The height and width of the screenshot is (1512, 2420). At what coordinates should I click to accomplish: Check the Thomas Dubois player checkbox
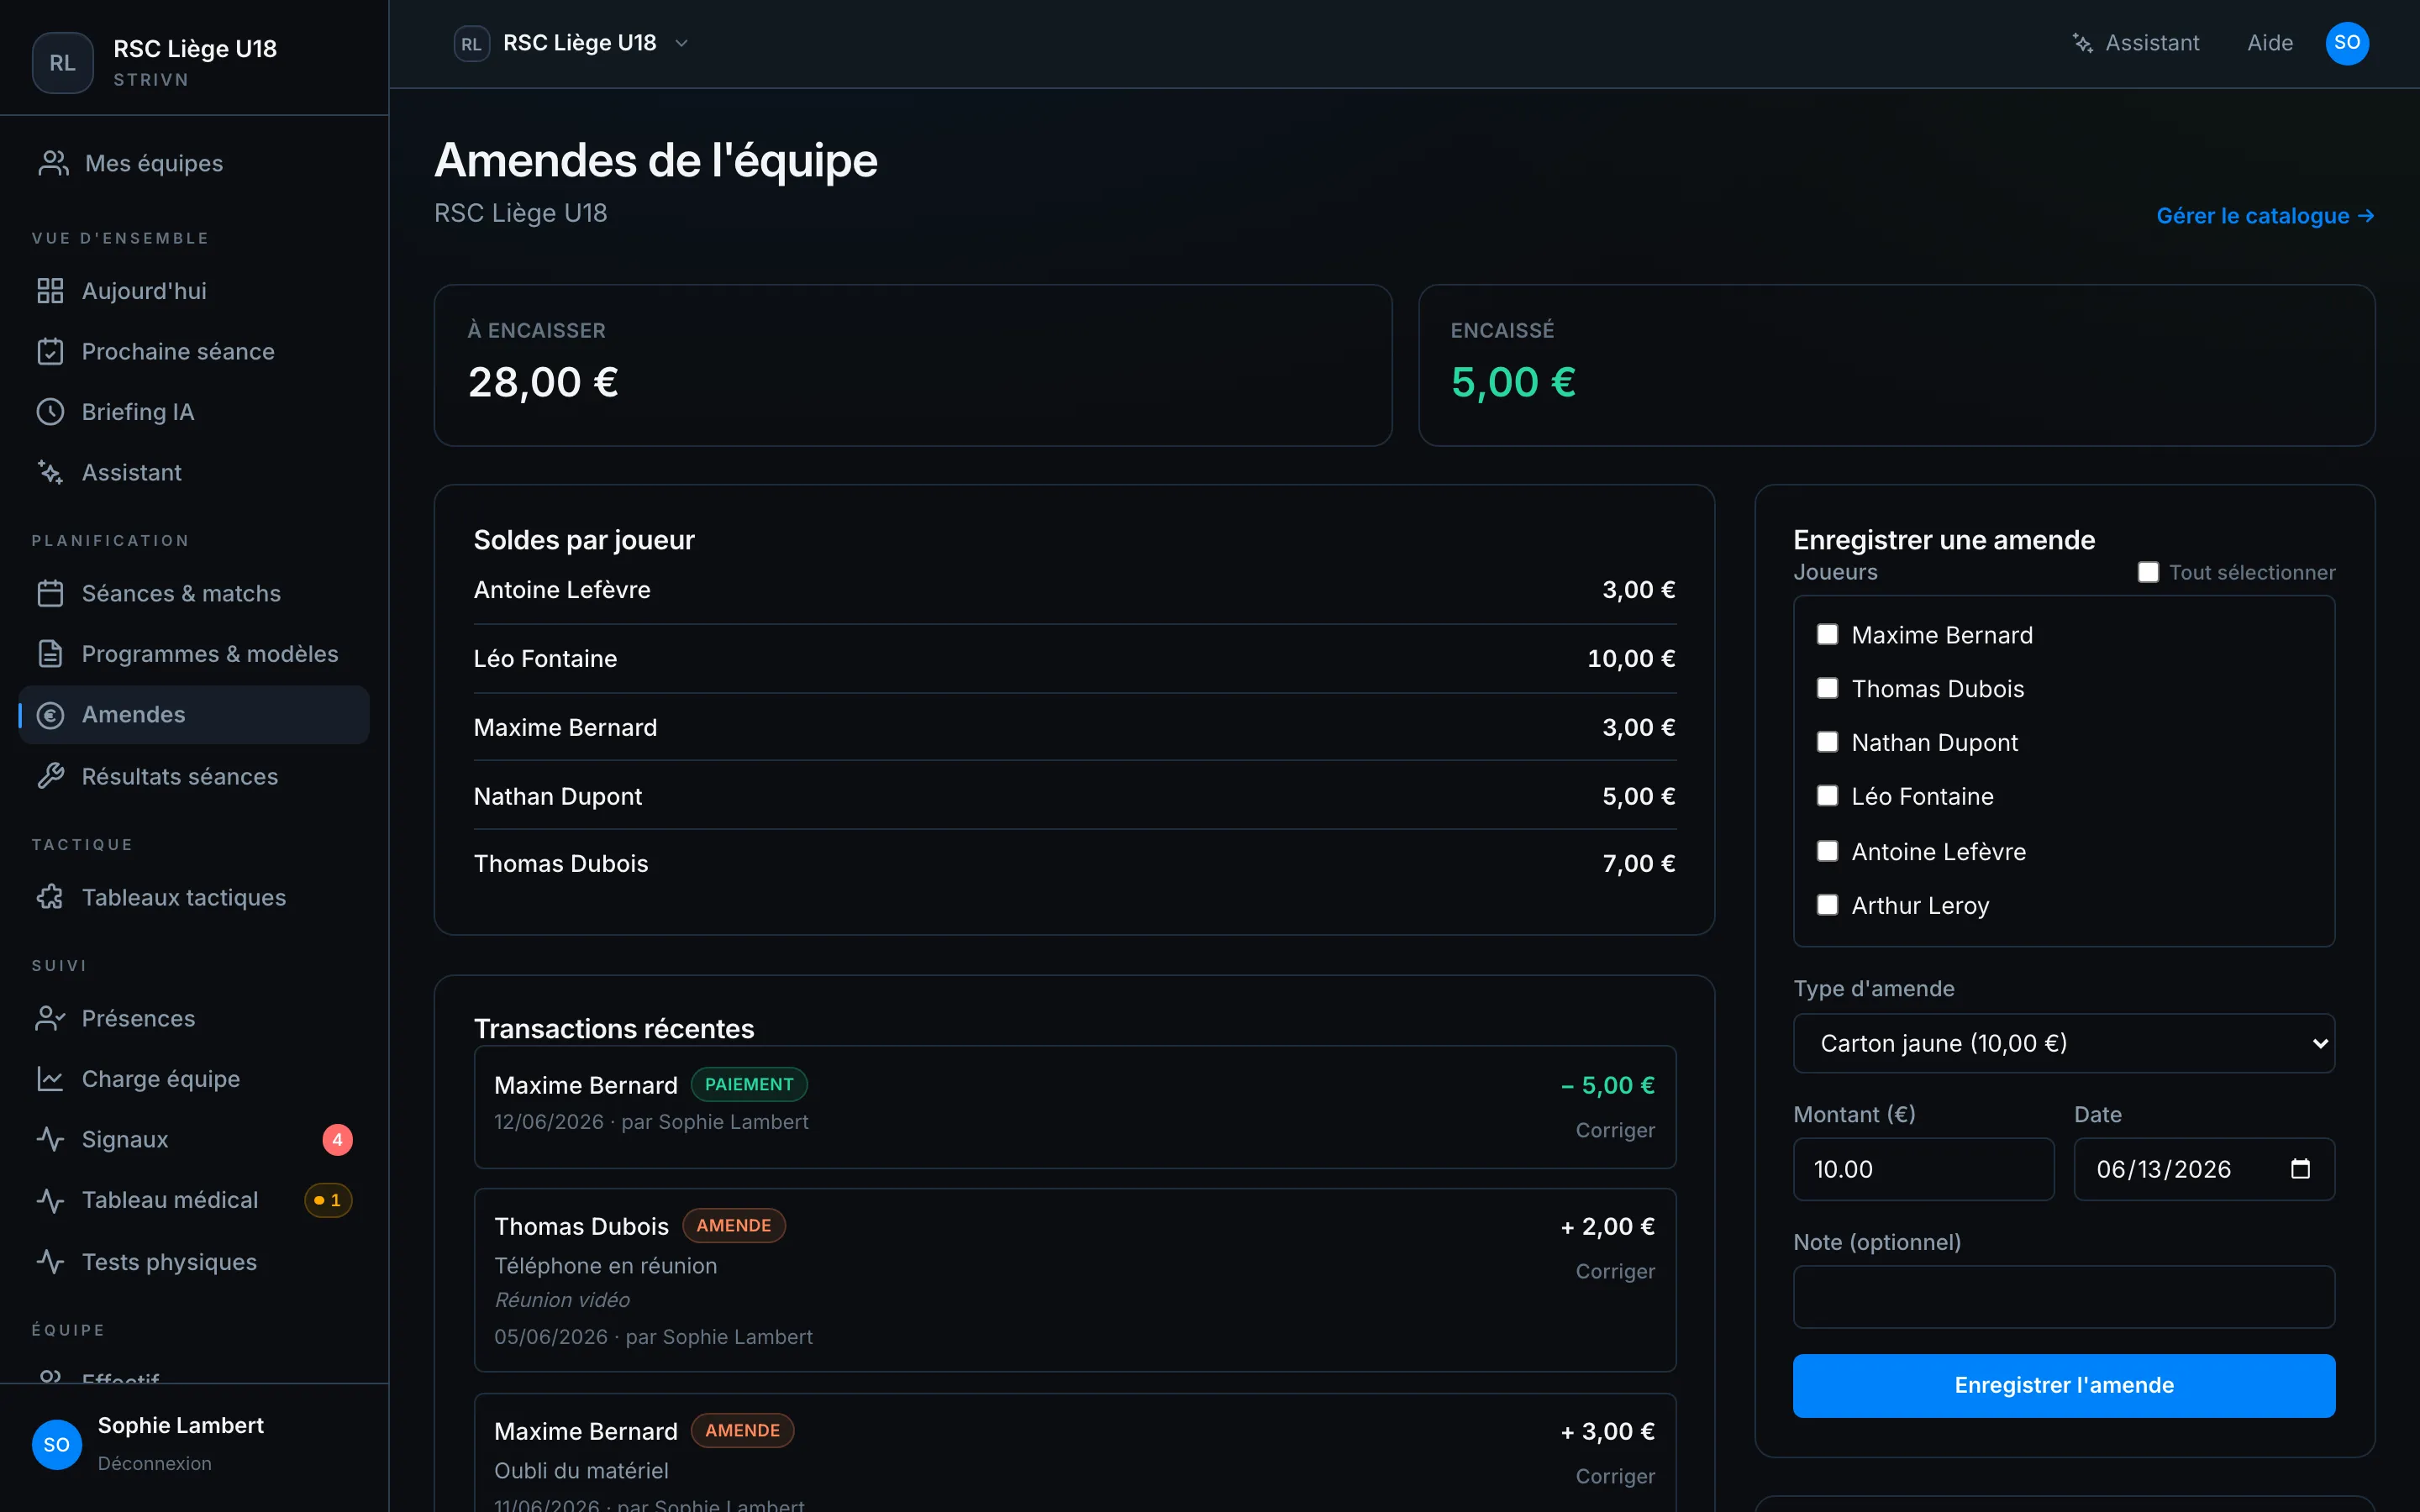point(1827,688)
